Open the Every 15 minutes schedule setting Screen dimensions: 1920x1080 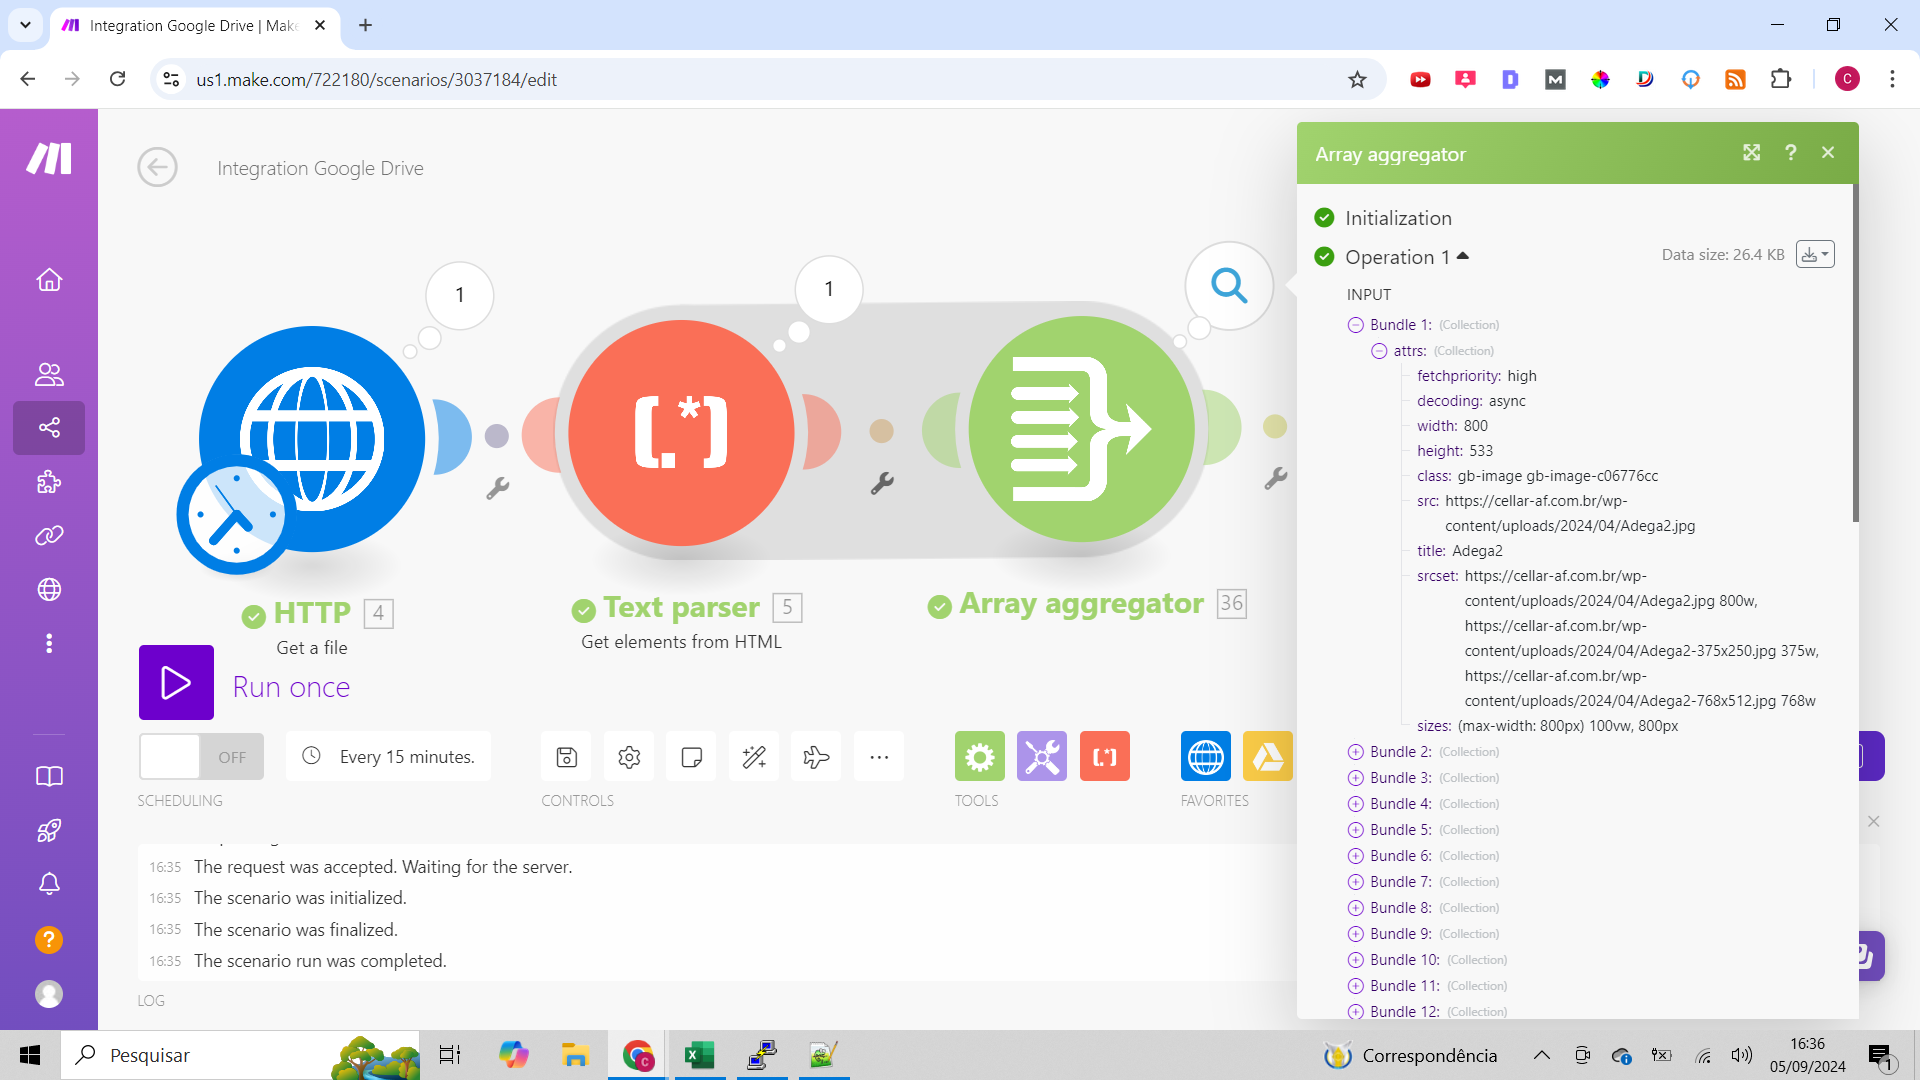[388, 757]
